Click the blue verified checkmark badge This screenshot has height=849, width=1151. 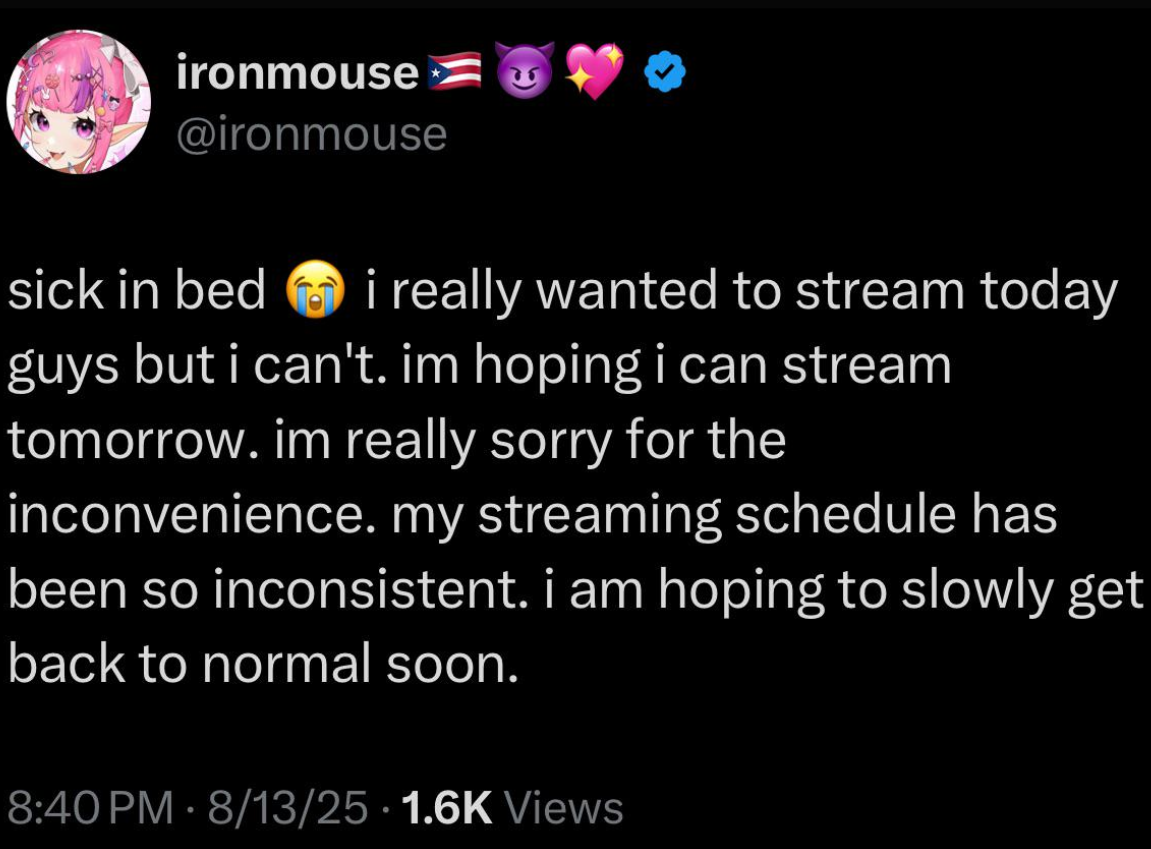(664, 74)
